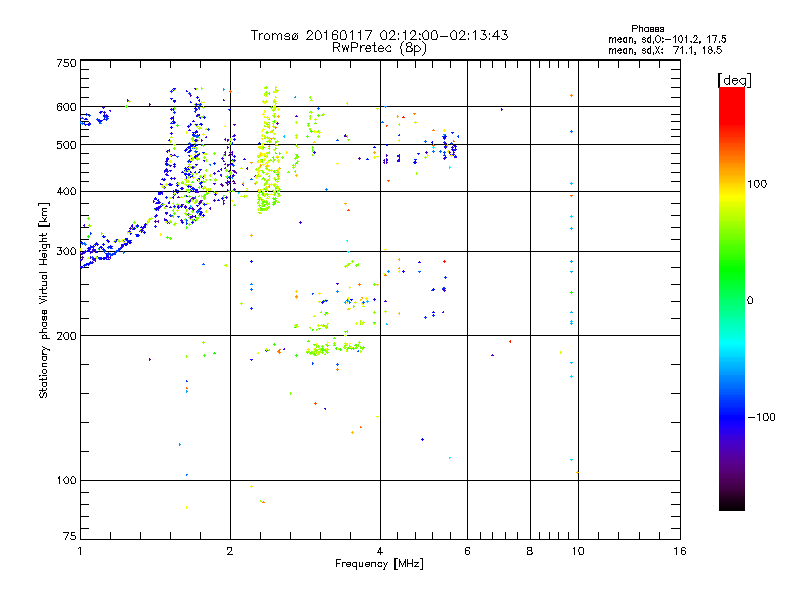Click the 'Stationary phase Virtual Height [km]' axis title
The image size is (800, 600).
44,300
